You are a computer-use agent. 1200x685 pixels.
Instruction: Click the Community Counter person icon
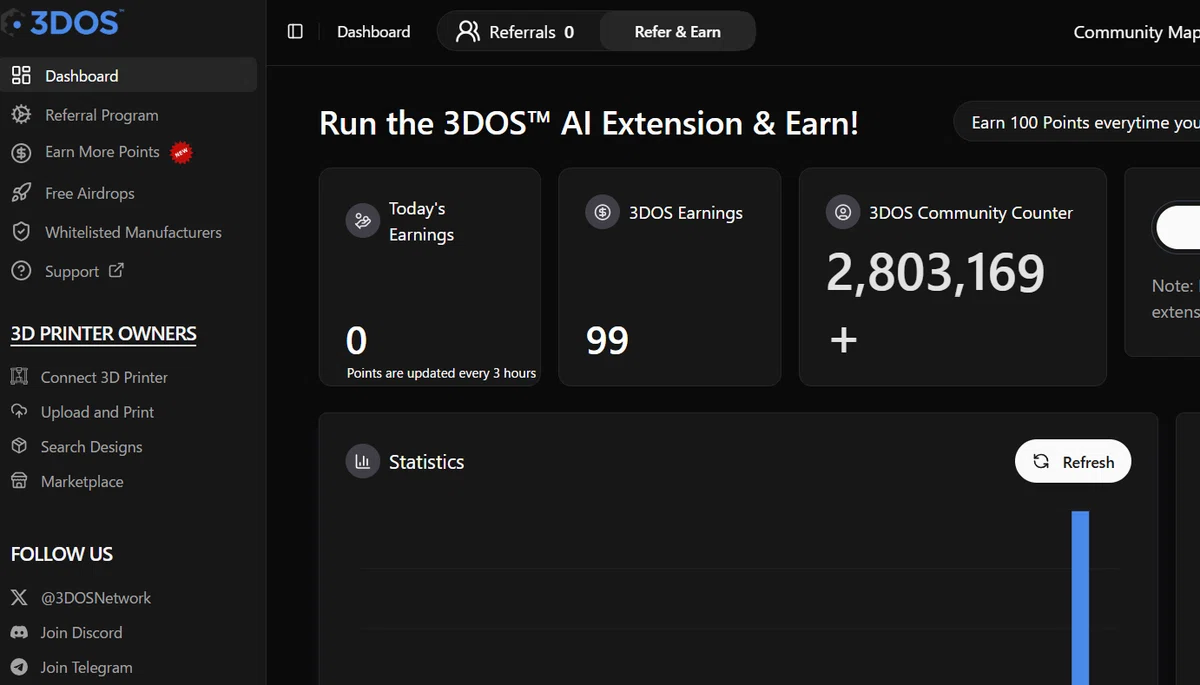[x=843, y=212]
